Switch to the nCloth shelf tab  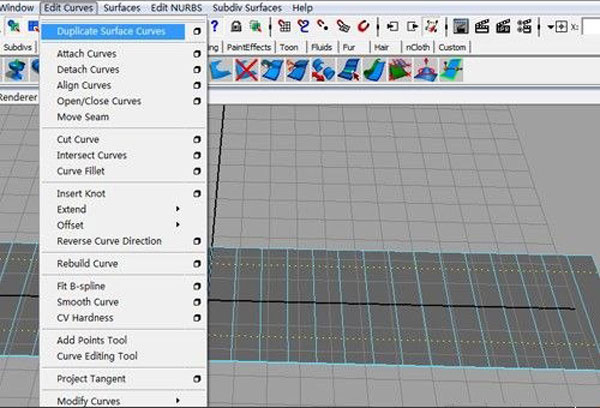point(417,47)
